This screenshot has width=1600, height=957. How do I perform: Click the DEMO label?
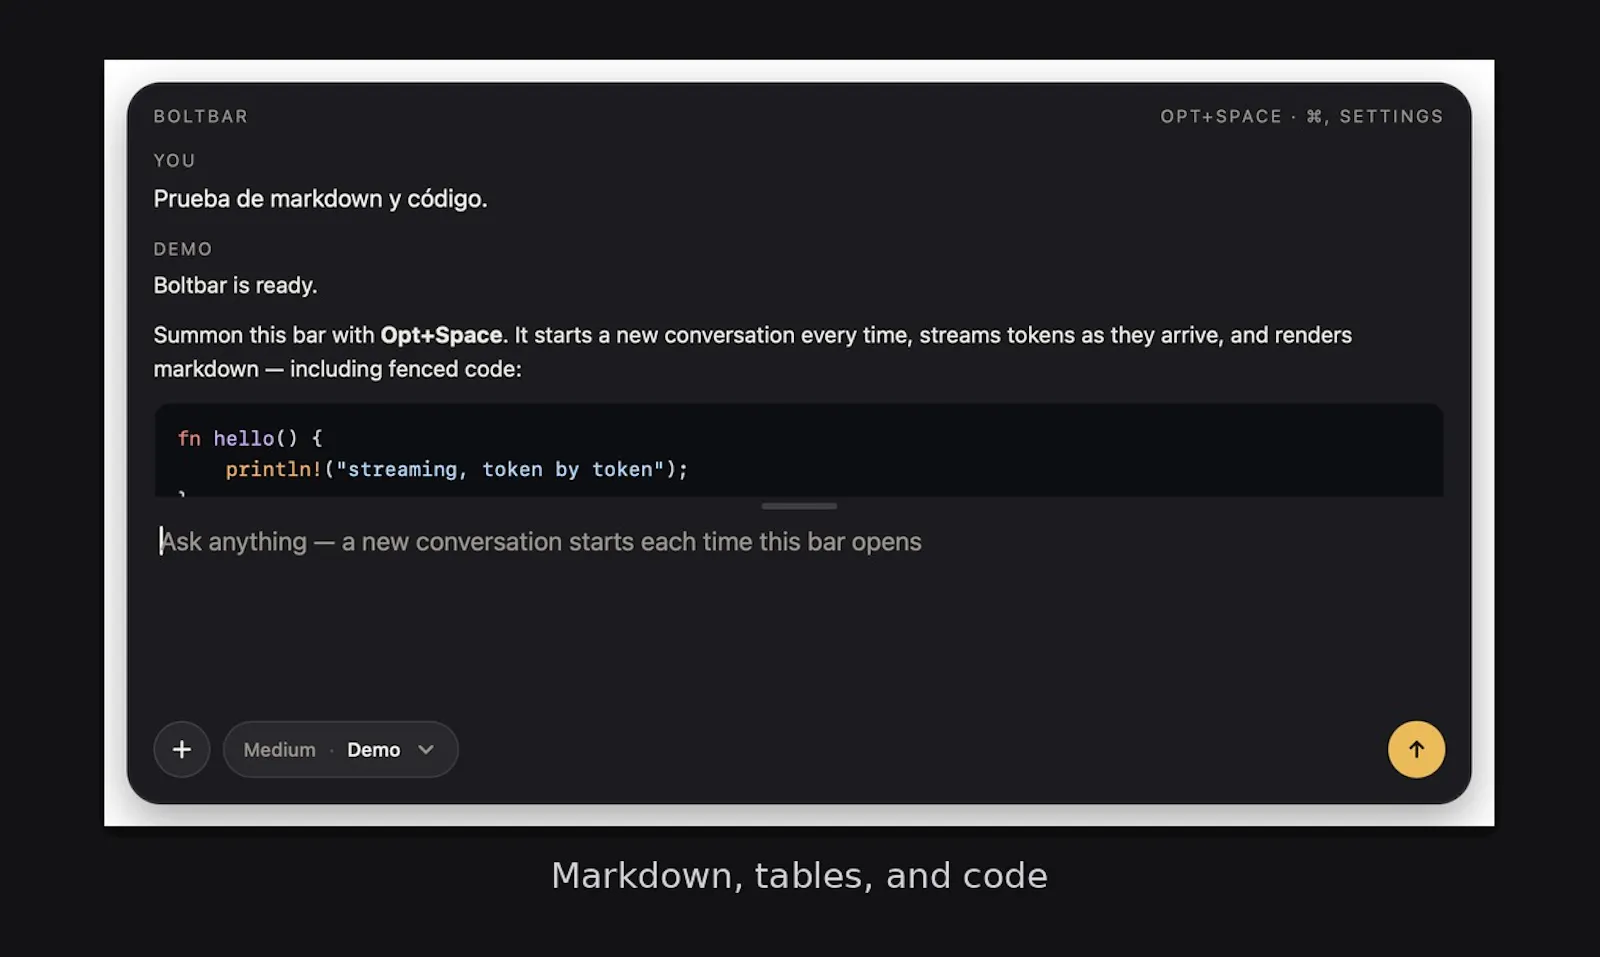[183, 249]
